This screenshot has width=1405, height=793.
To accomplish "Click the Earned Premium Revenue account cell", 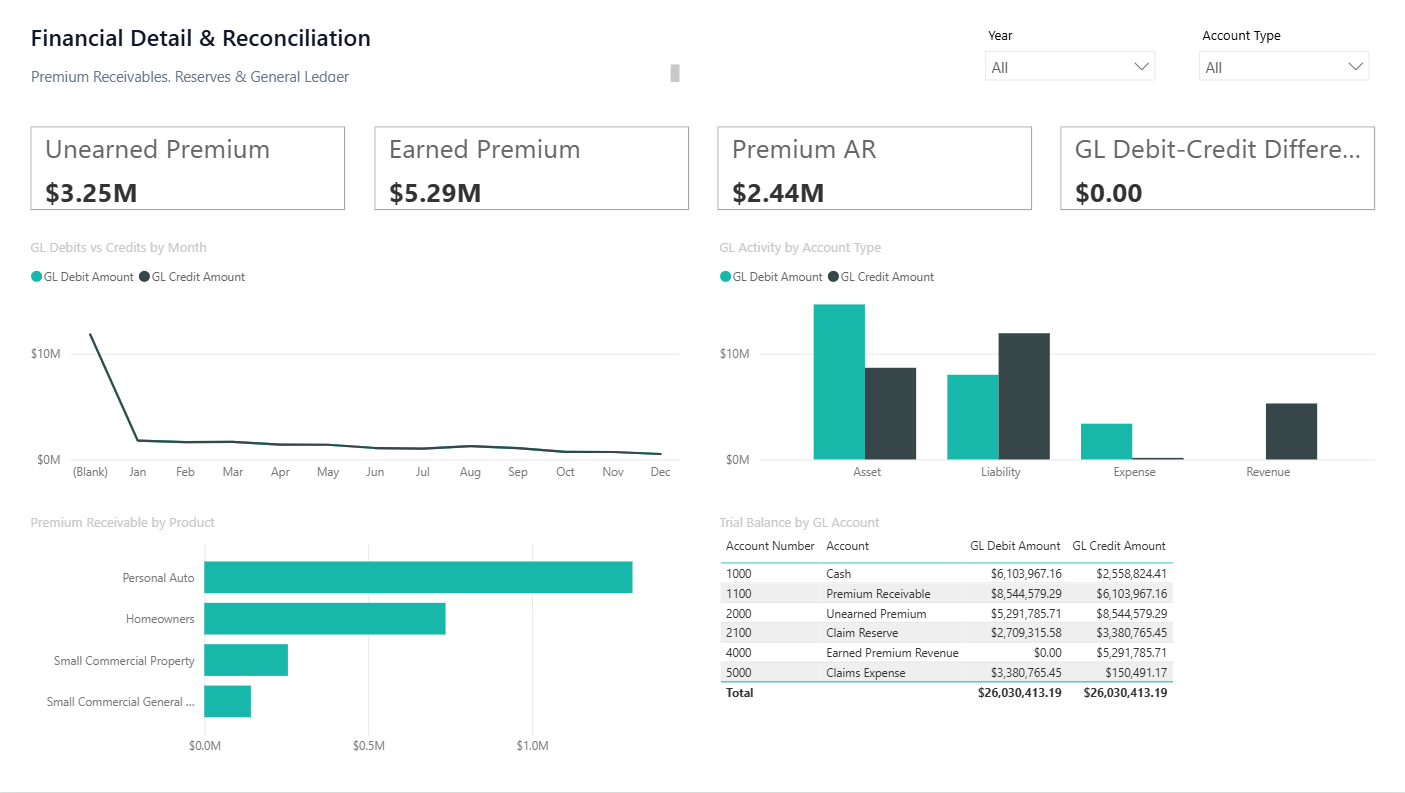I will [x=892, y=653].
